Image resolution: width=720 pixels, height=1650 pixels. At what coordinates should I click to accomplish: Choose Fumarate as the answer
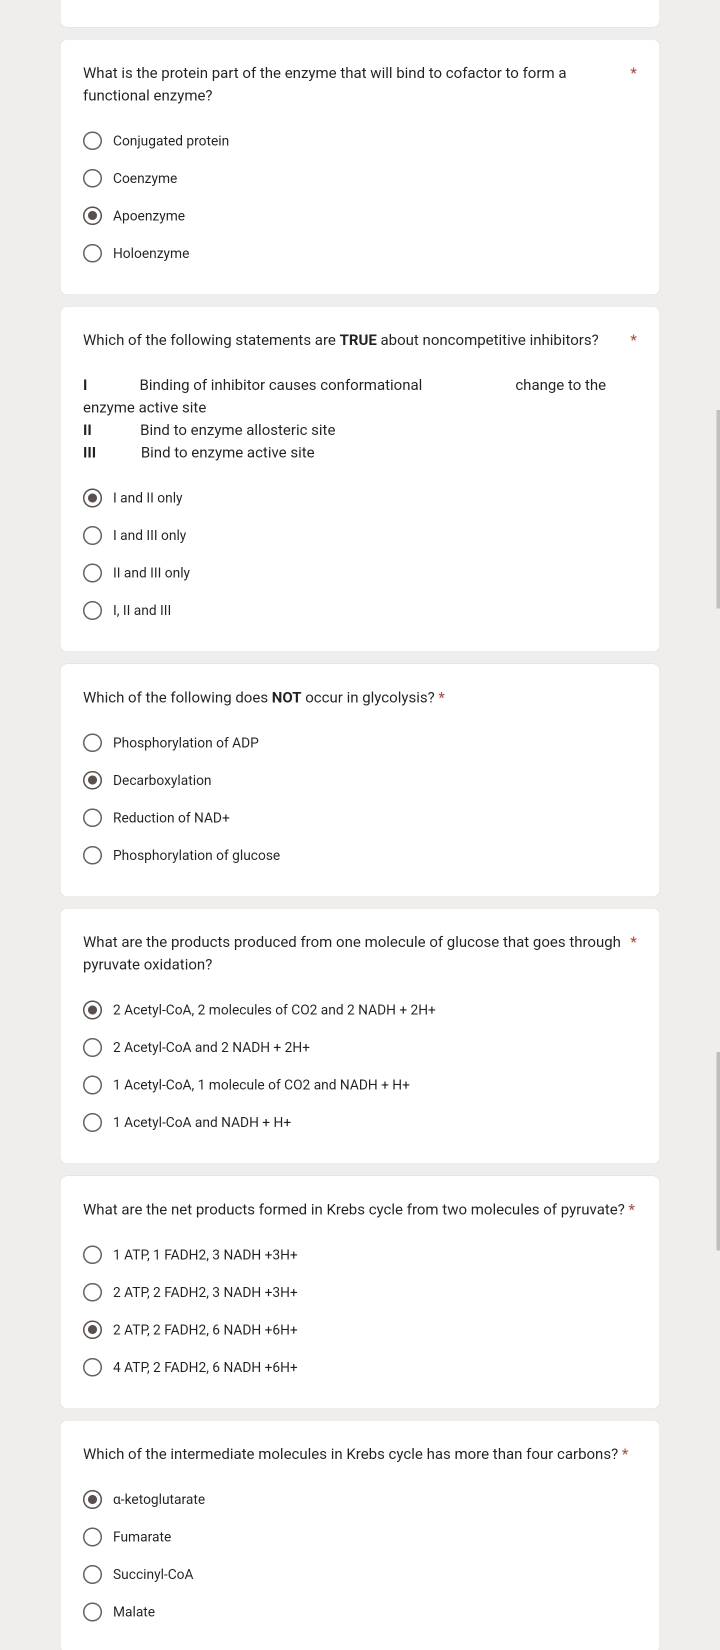pos(93,1537)
